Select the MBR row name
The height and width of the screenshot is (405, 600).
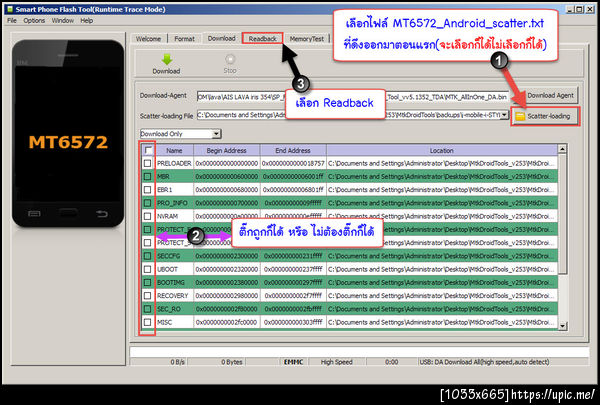[163, 176]
